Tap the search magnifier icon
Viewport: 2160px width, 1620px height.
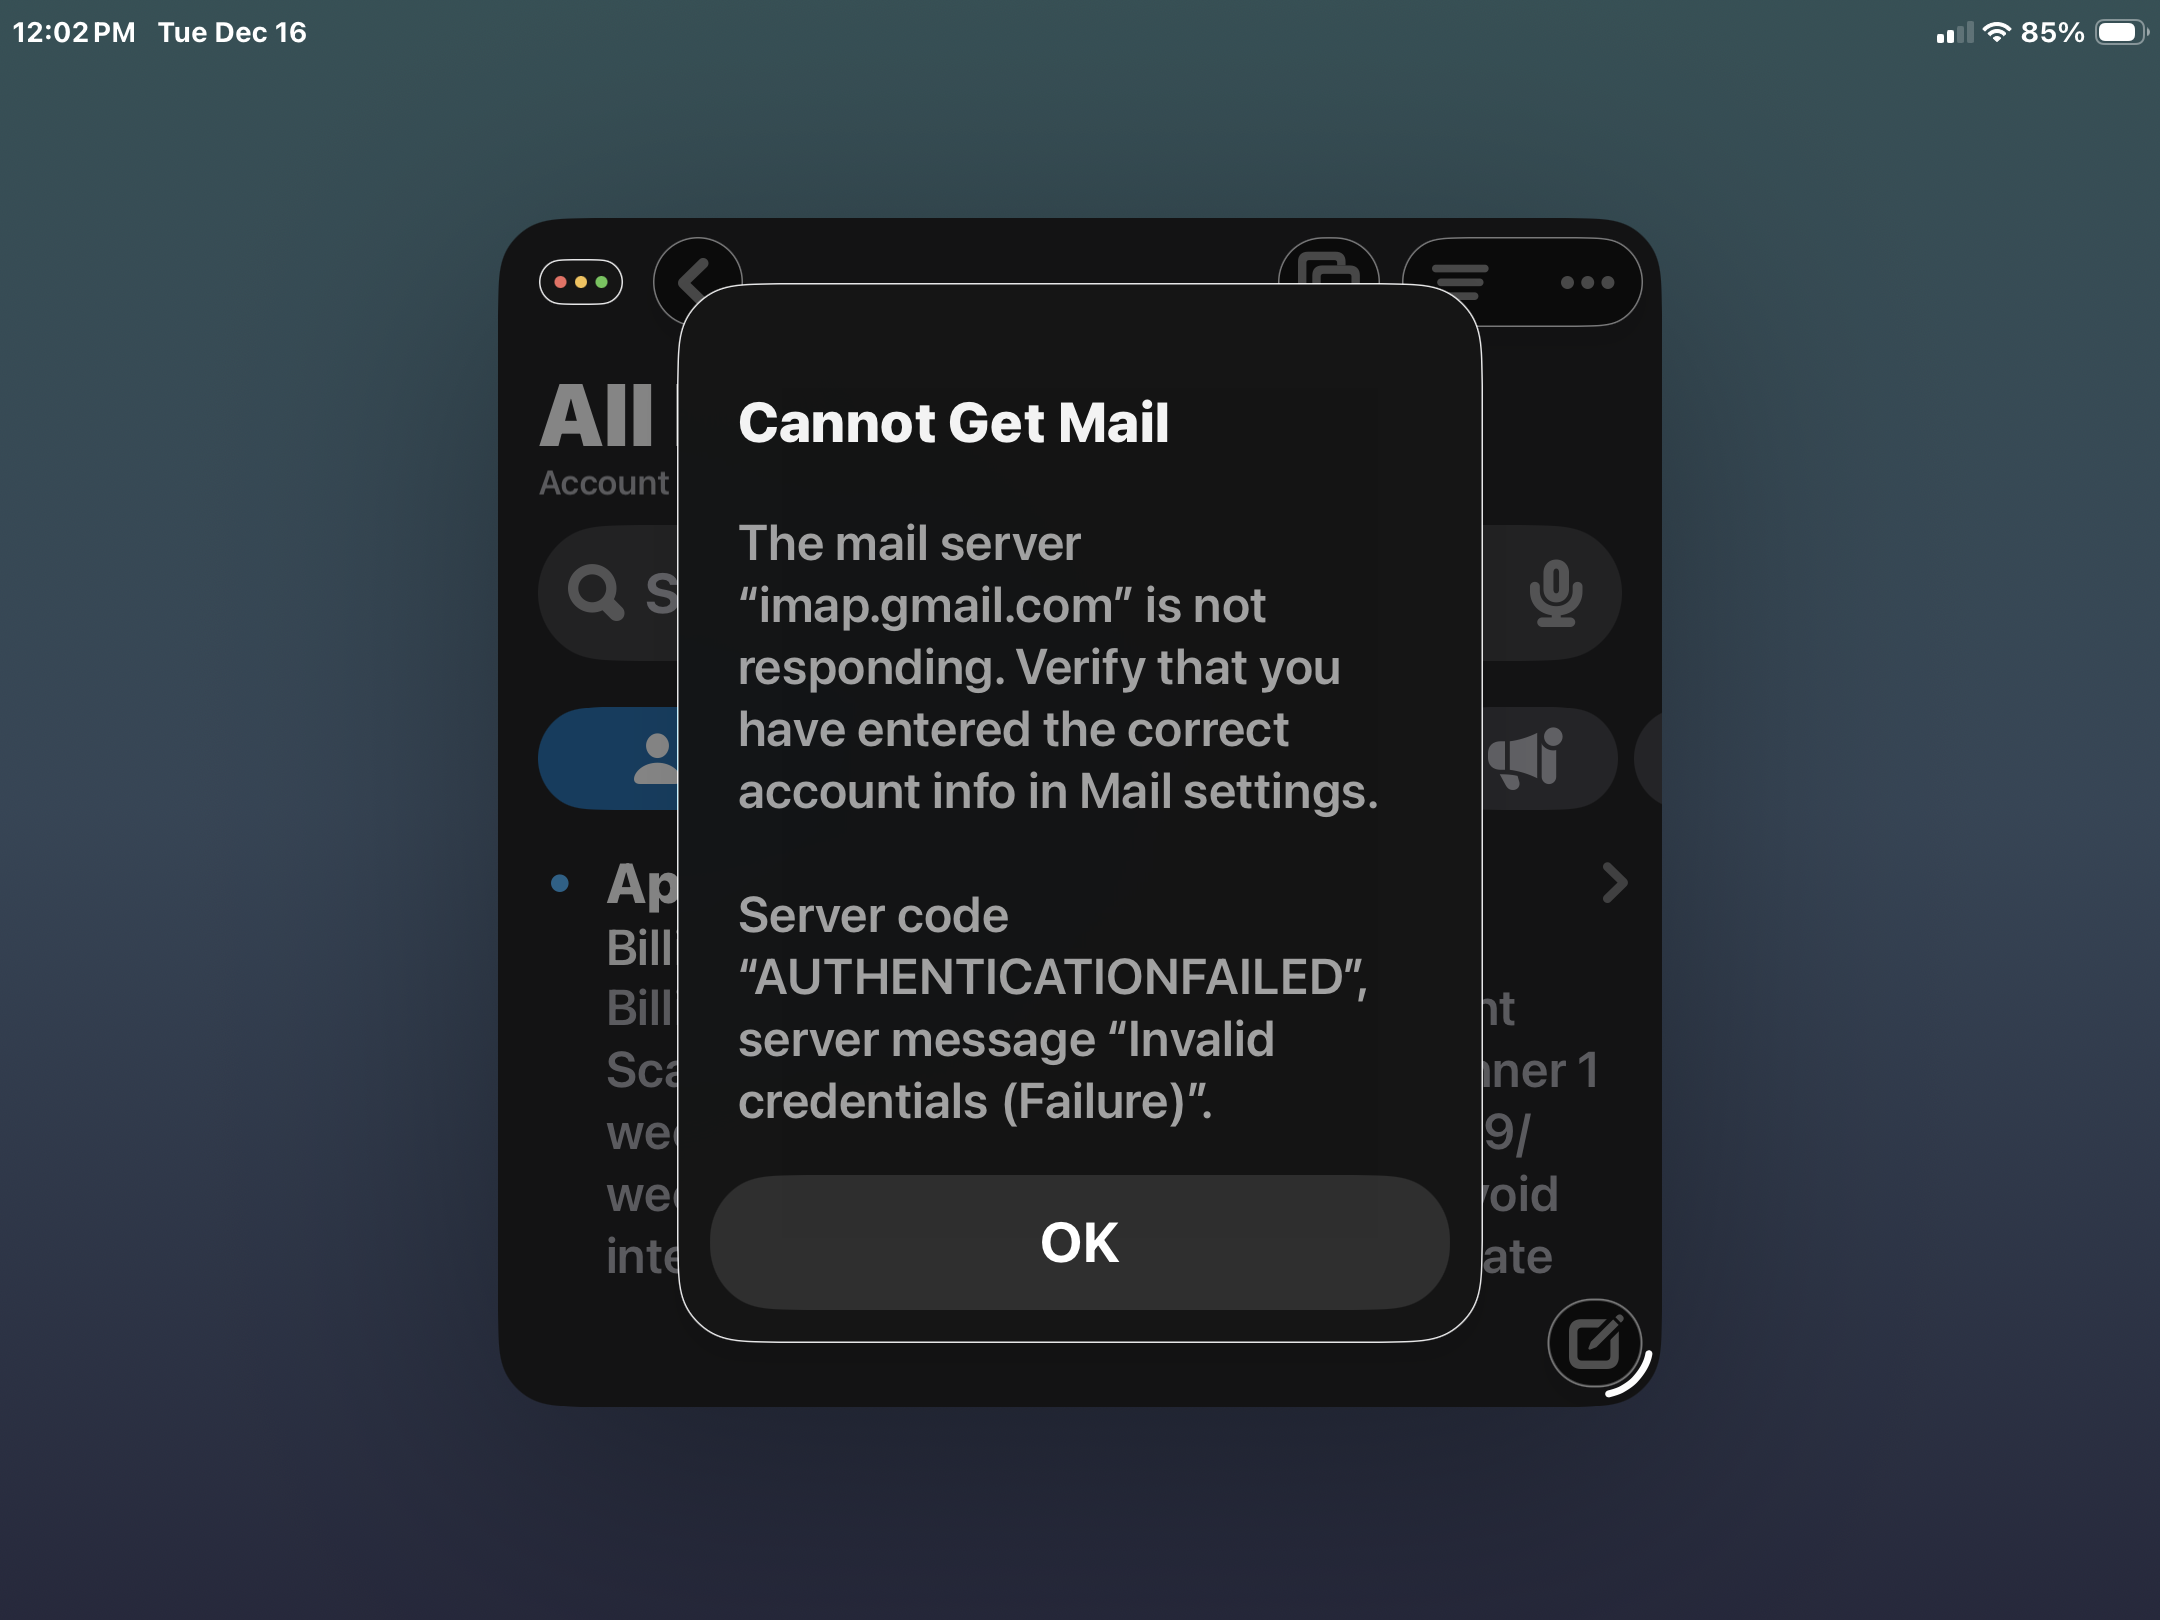coord(596,592)
